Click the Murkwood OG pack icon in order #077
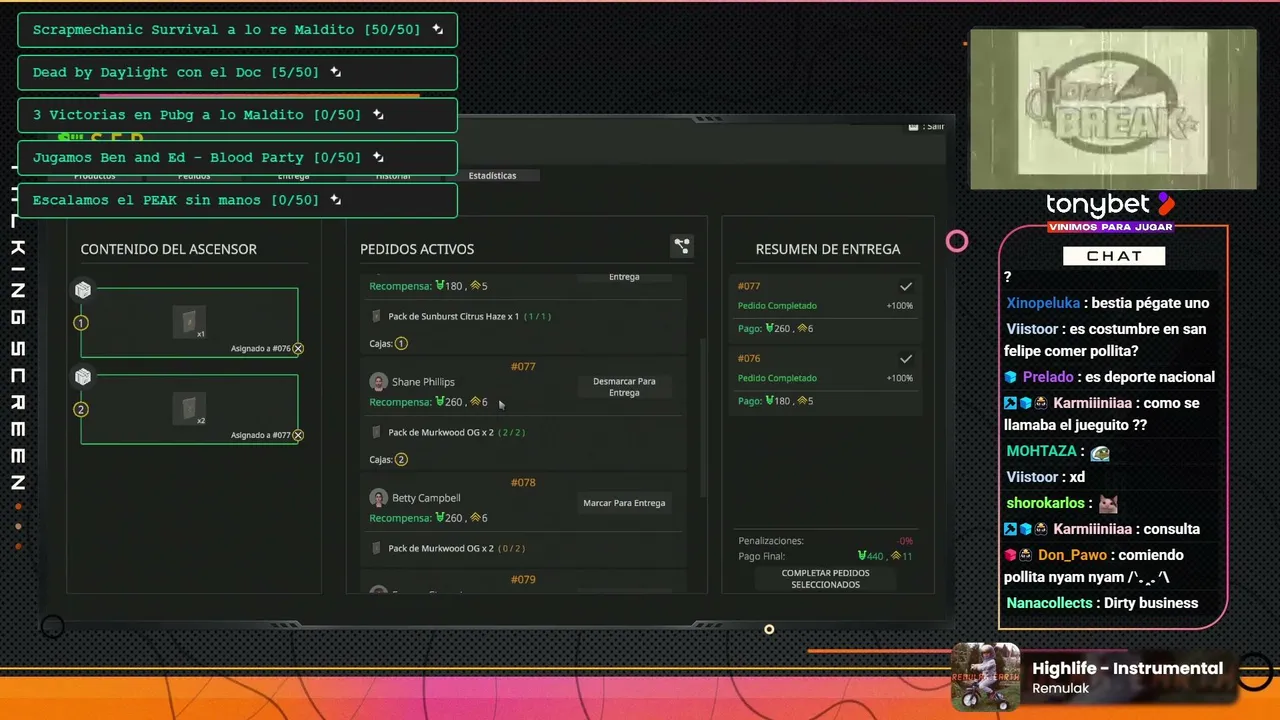 (376, 432)
